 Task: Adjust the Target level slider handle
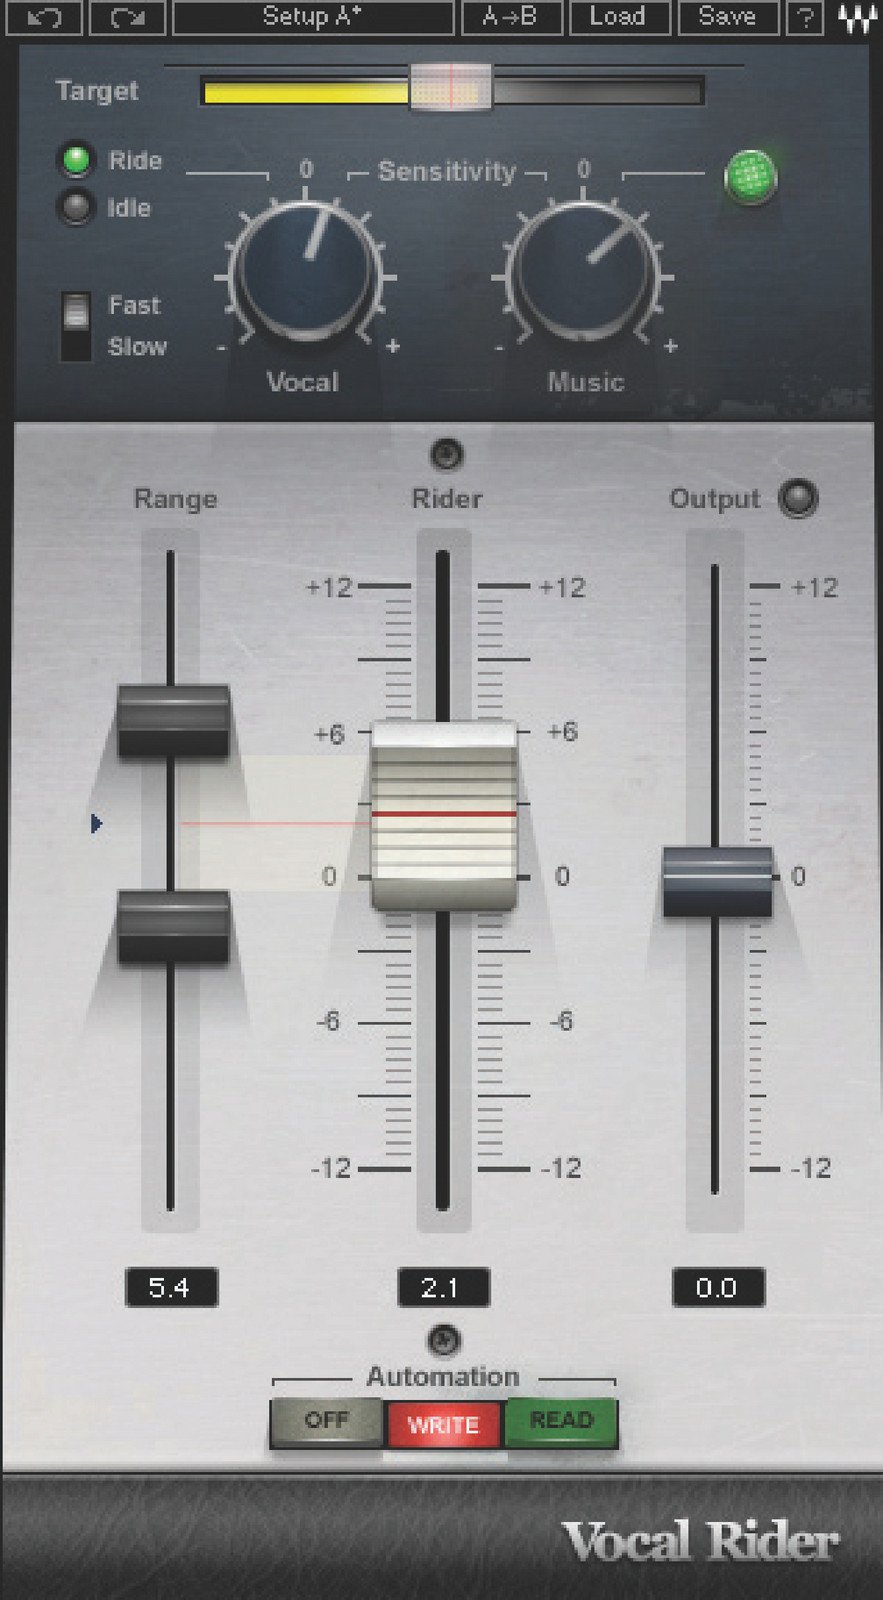(451, 89)
